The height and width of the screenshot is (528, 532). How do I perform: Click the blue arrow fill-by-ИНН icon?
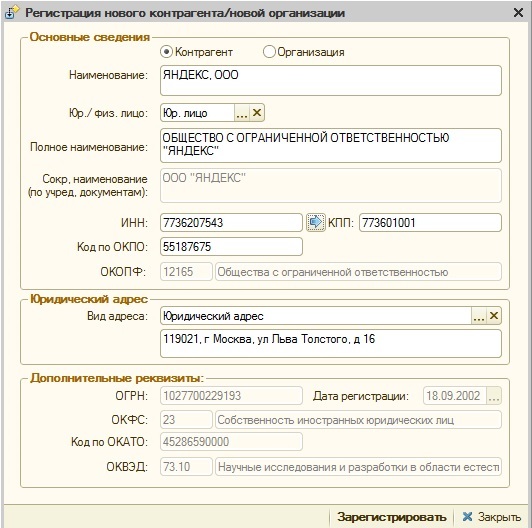click(316, 222)
